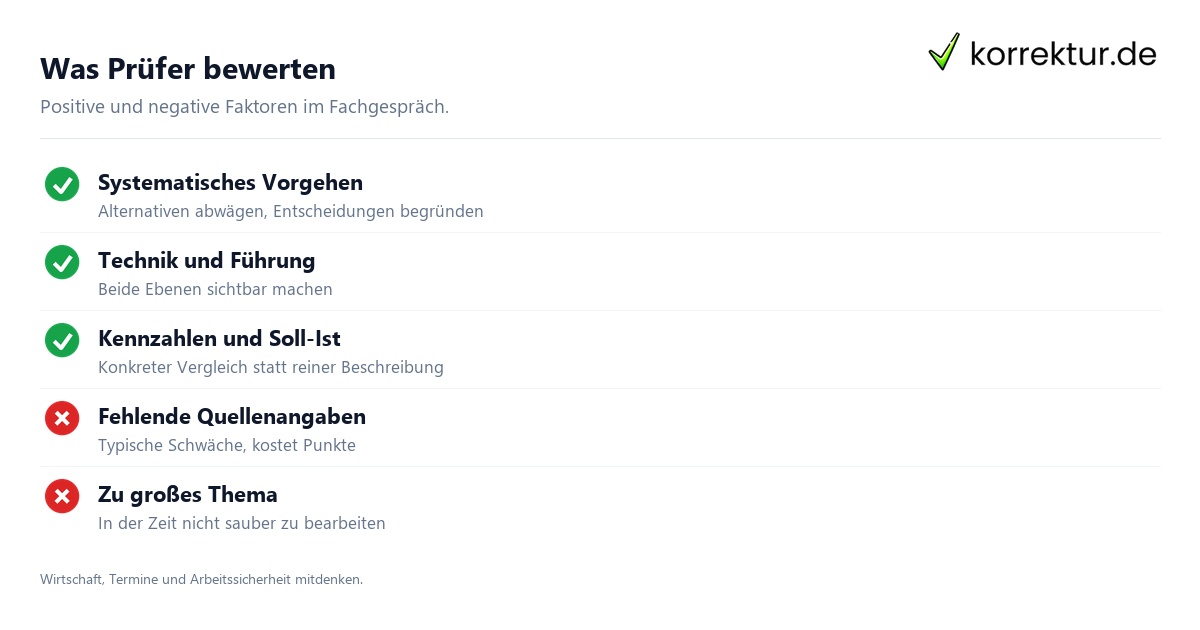
Task: Click the red X icon beside Fehlende Quellenangaben
Action: (x=62, y=418)
